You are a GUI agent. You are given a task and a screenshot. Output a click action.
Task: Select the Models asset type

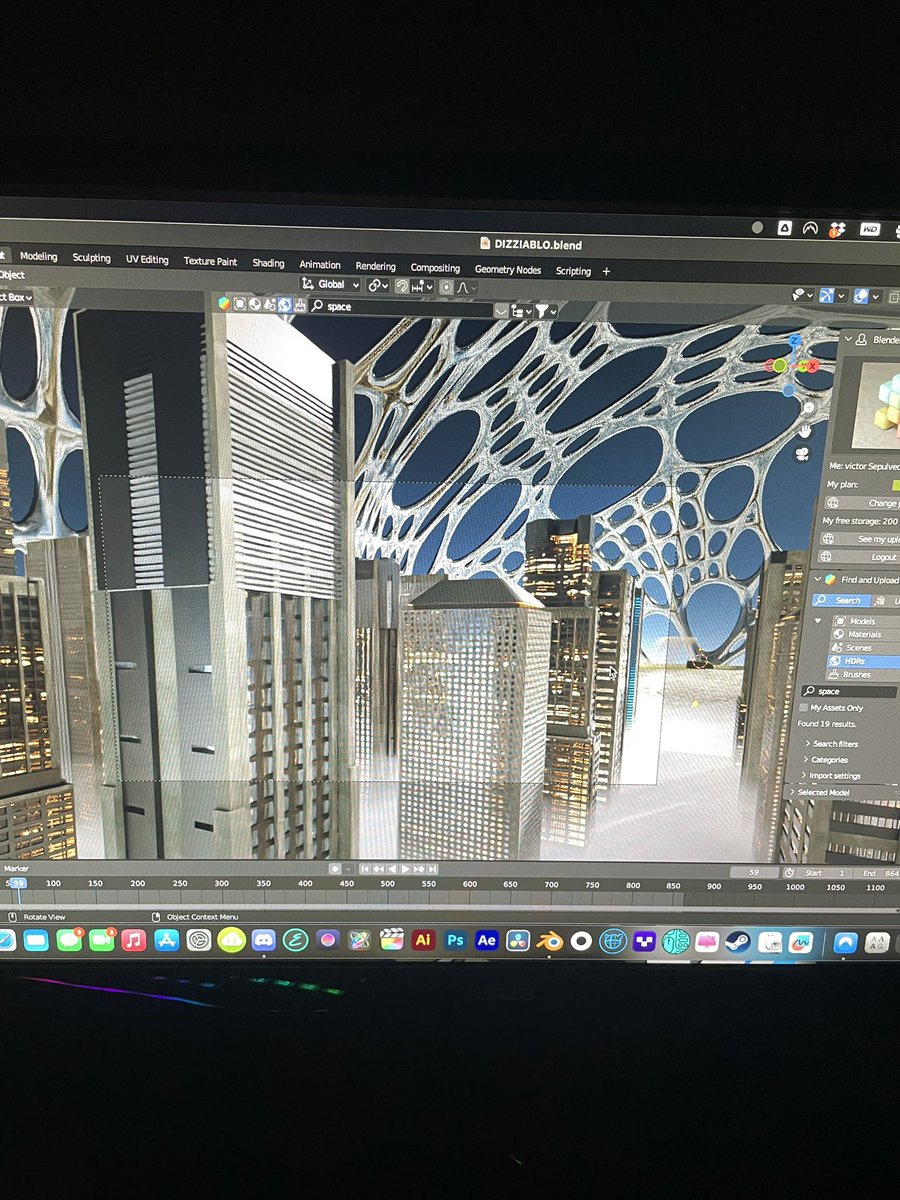(x=865, y=621)
